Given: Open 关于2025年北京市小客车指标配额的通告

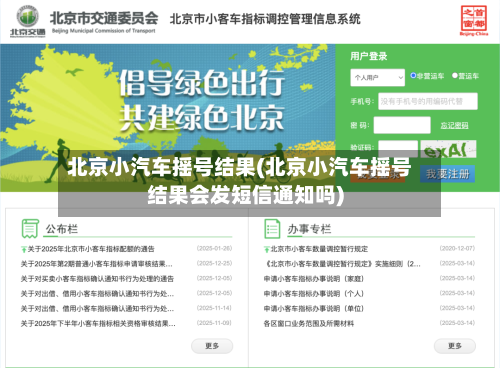Looking at the screenshot, I should [x=91, y=249].
